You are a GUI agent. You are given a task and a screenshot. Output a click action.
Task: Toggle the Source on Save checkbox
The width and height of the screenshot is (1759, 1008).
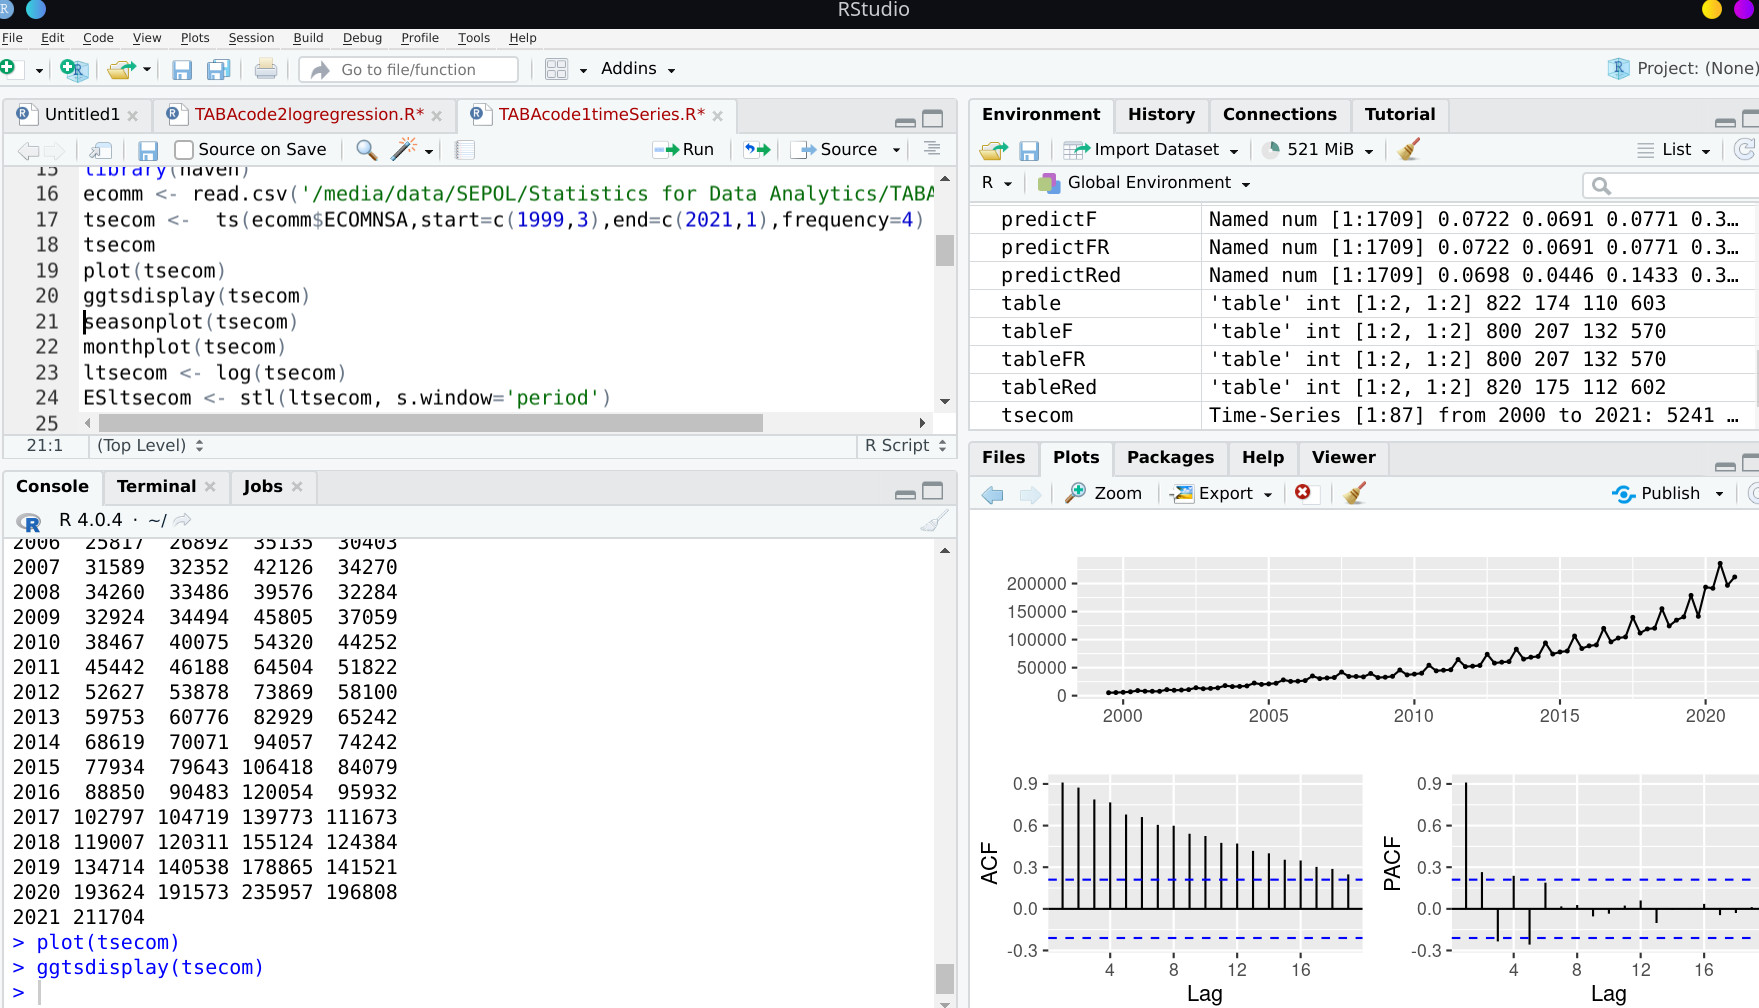[184, 149]
